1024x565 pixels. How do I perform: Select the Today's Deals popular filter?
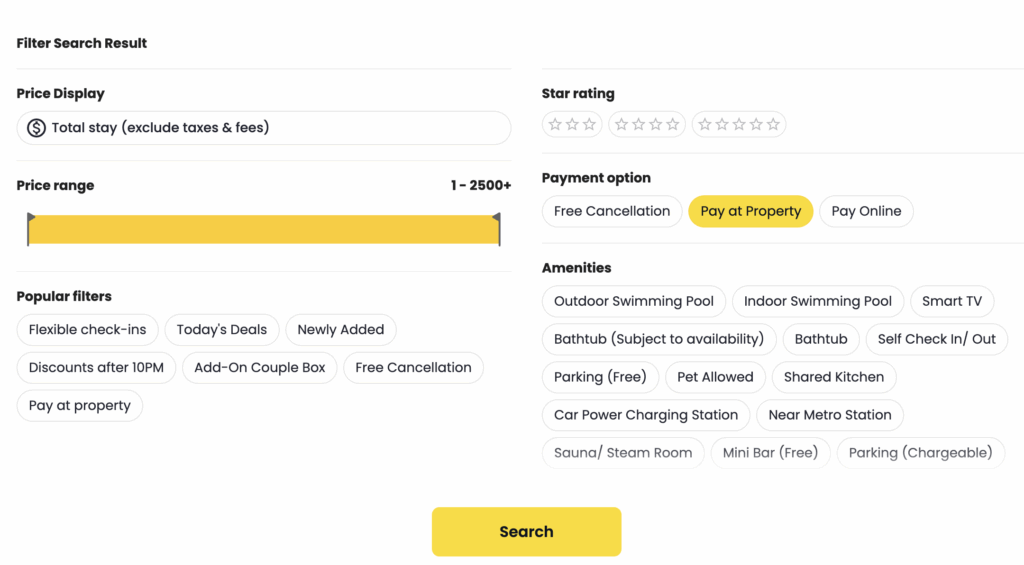(x=221, y=329)
